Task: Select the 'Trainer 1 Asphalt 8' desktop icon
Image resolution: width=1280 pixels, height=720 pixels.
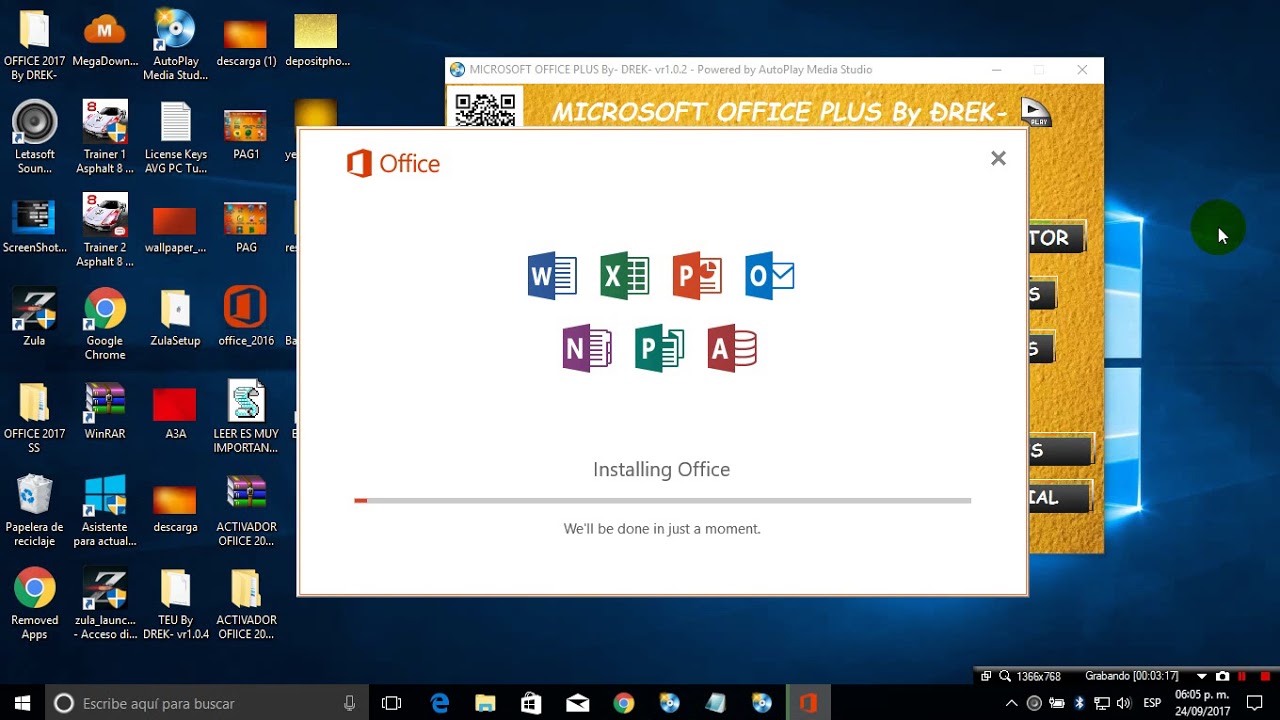Action: (105, 139)
